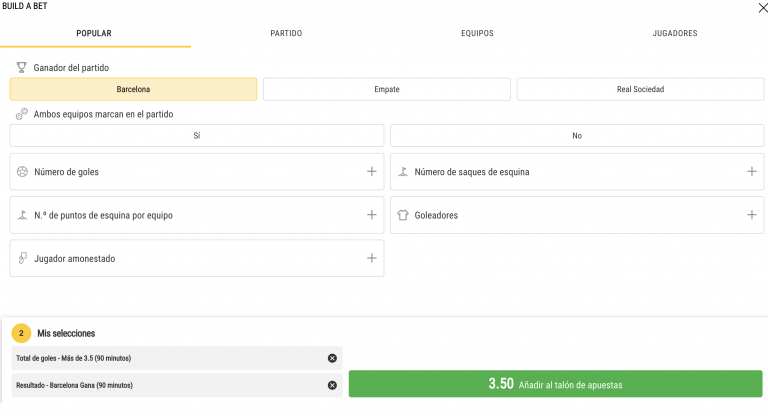This screenshot has height=416, width=768.
Task: Remove the Total de goles Más de 3.5 selection
Action: tap(332, 358)
